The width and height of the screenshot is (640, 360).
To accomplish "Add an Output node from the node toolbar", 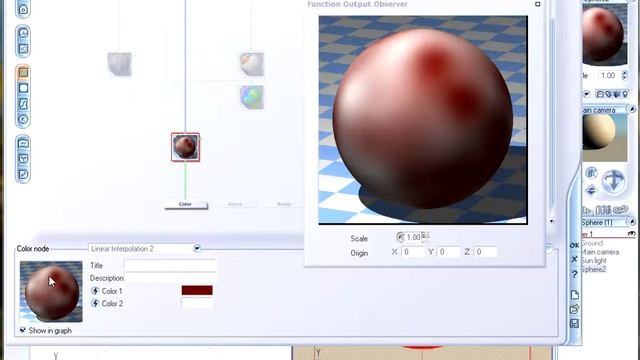I will tap(23, 9).
